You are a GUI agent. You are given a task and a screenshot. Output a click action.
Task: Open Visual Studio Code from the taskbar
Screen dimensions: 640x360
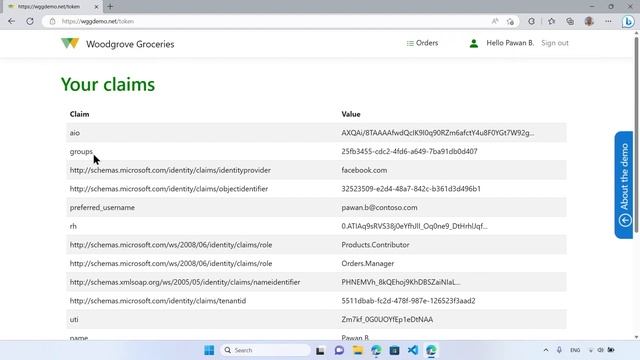coord(413,350)
